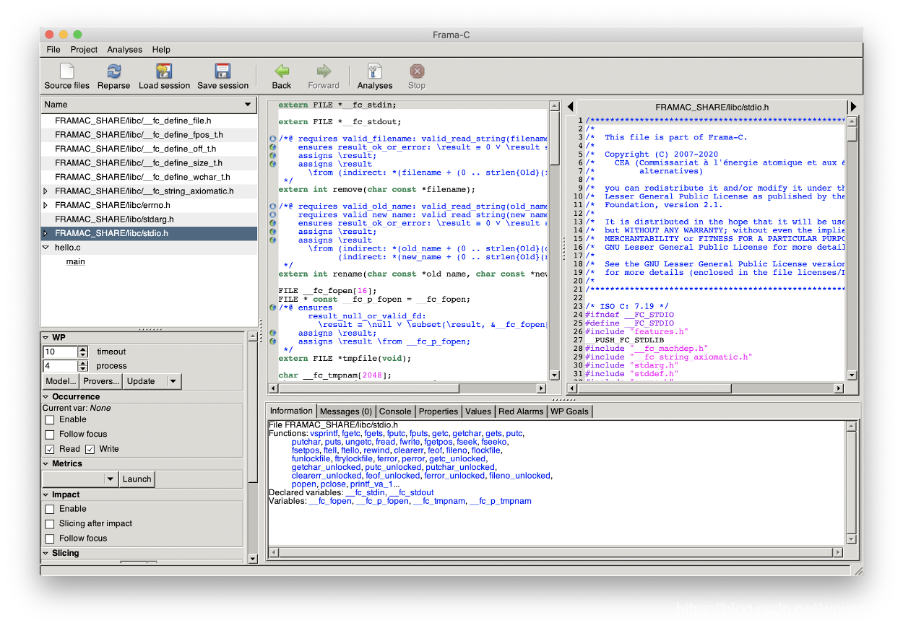The height and width of the screenshot is (628, 904).
Task: Open the Properties tab
Action: pos(438,411)
